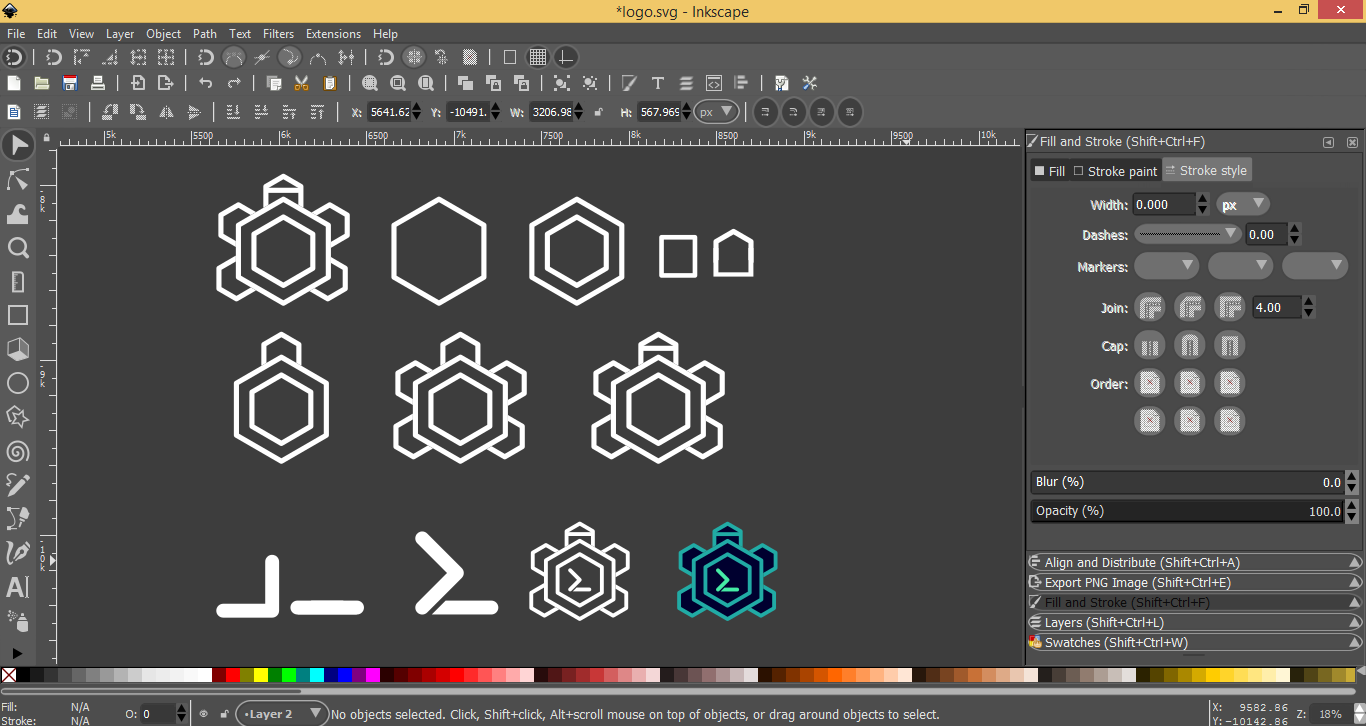Screen dimensions: 1366x726
Task: Open the File menu
Action: [16, 34]
